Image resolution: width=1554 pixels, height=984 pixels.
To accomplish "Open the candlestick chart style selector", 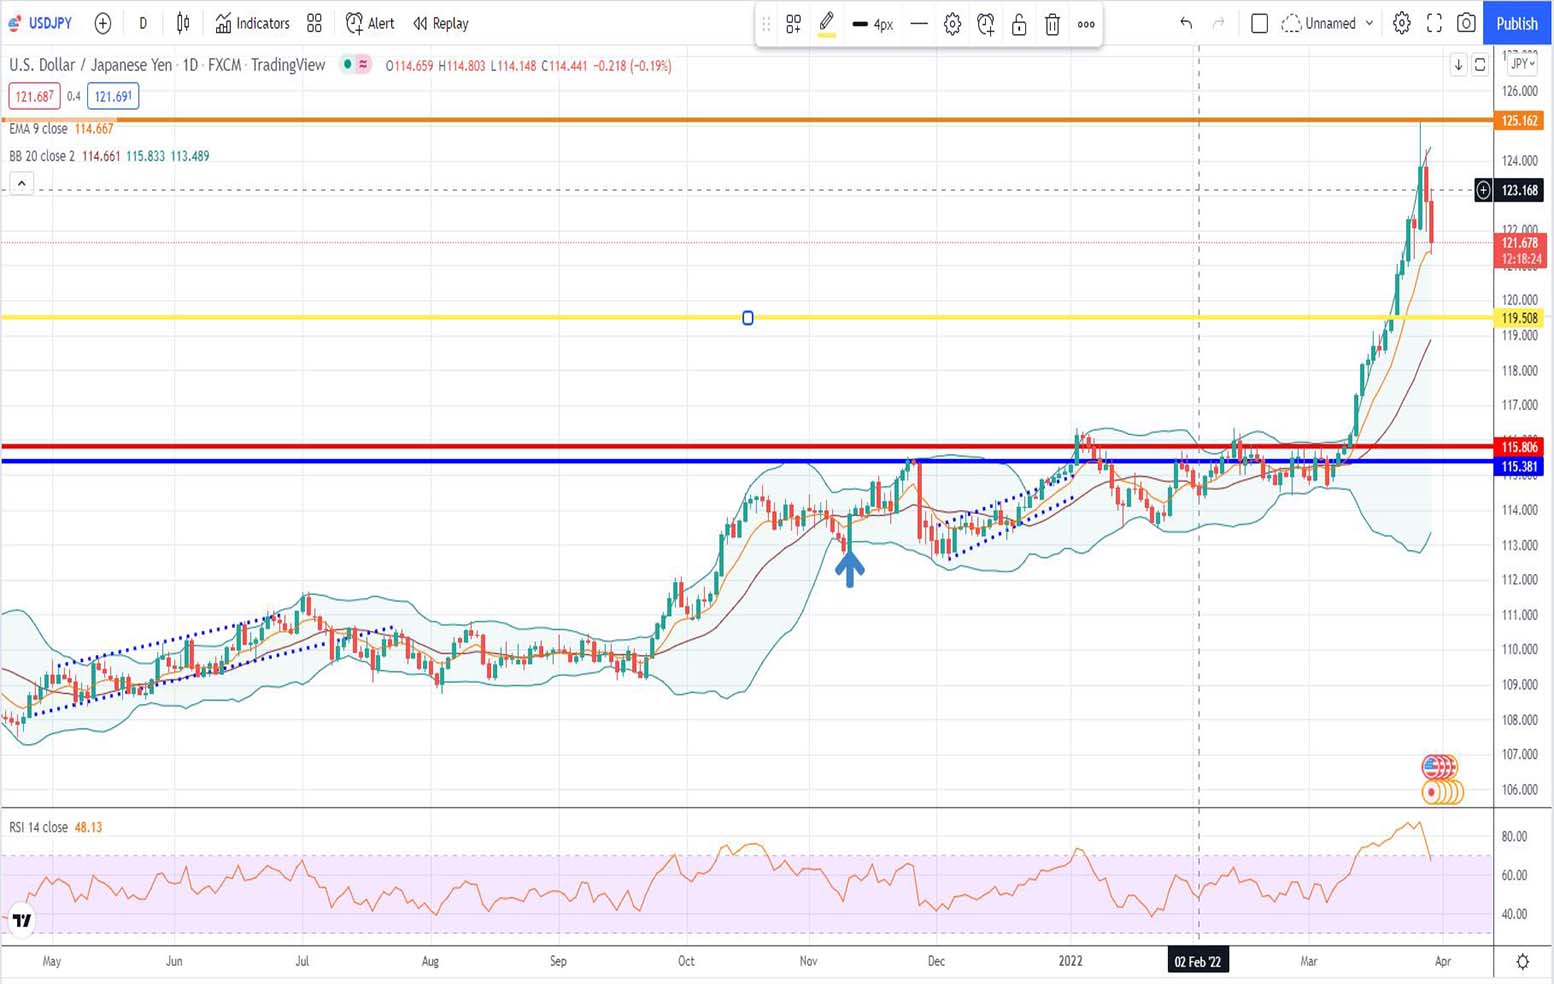I will (183, 23).
